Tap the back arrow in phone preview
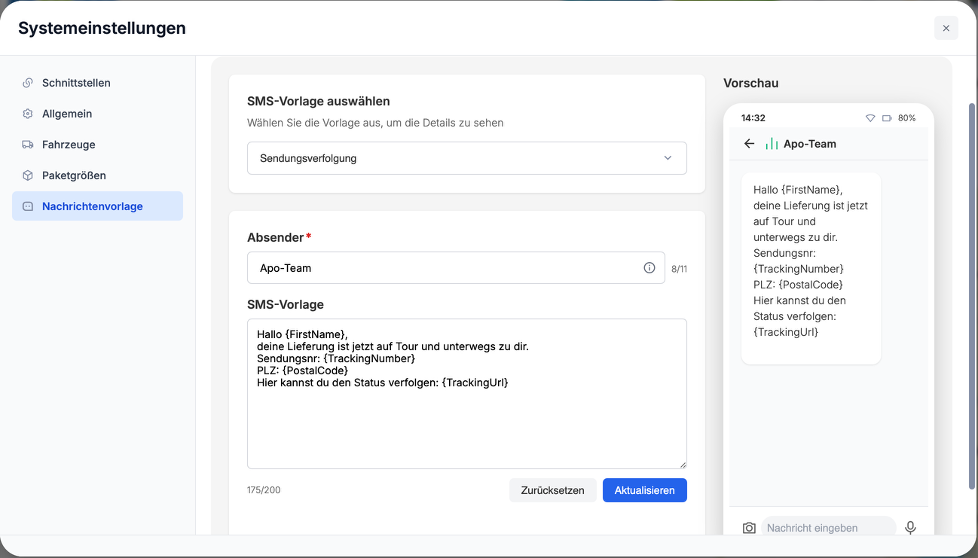The width and height of the screenshot is (978, 558). pos(749,144)
